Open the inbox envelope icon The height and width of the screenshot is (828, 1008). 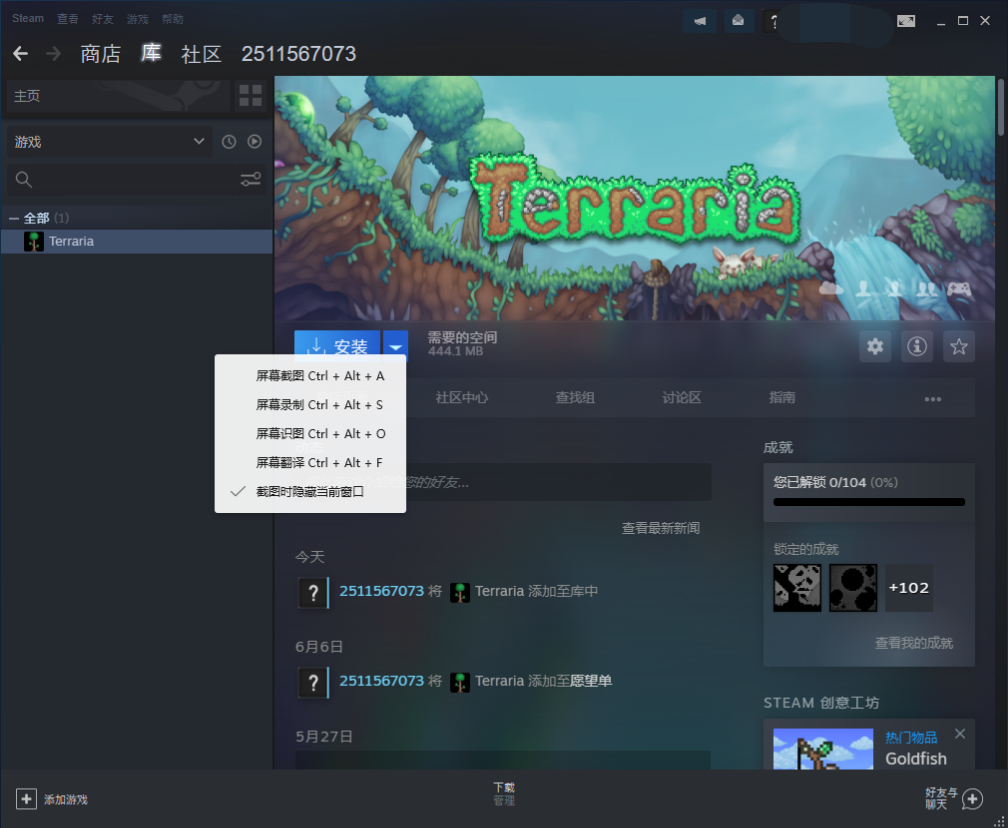pos(739,21)
